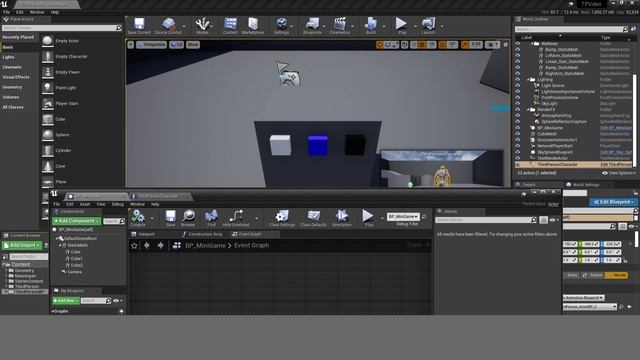The height and width of the screenshot is (360, 640).
Task: Expand the Geometry folder in Content tree
Action: [x=6, y=271]
